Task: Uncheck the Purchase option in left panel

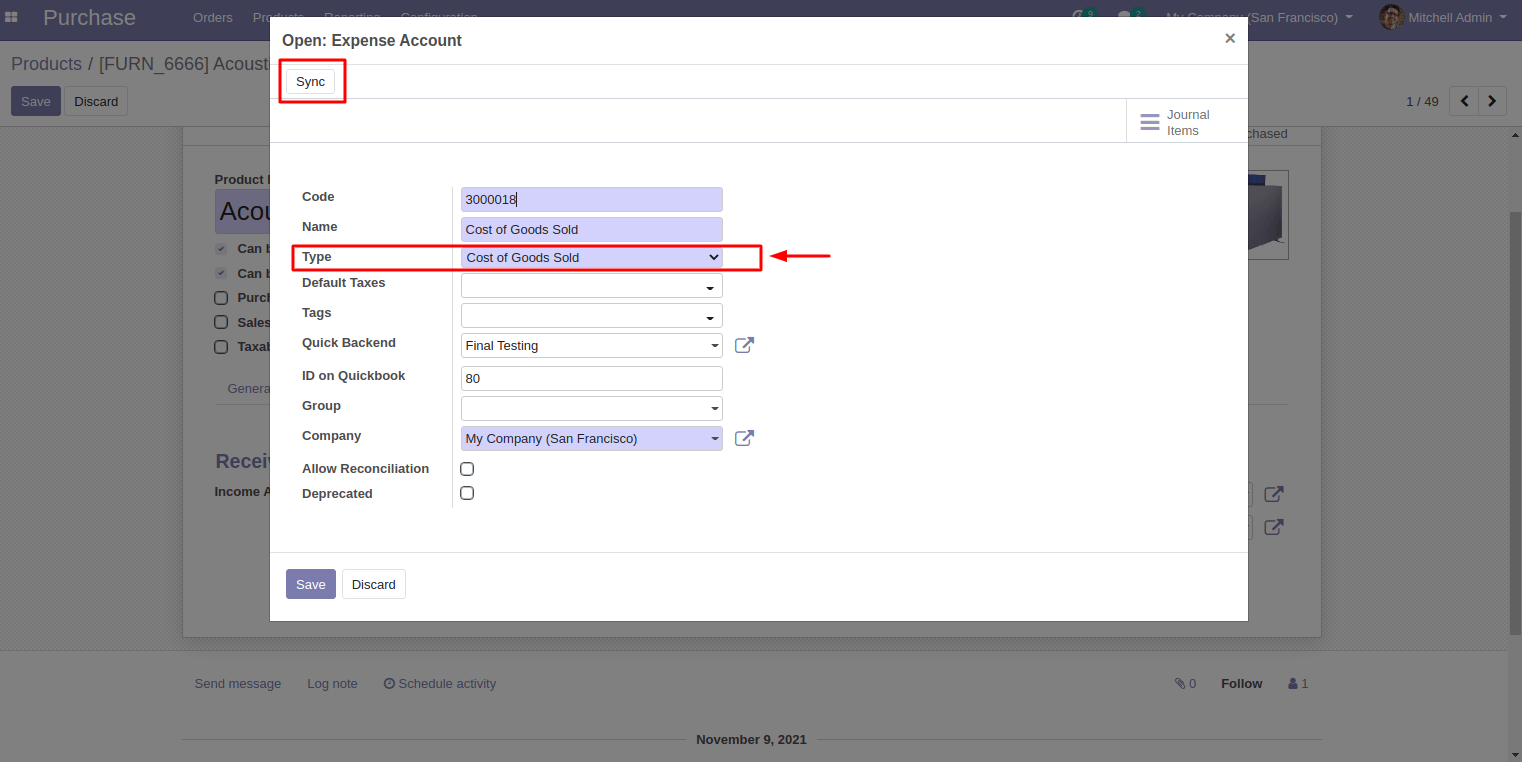Action: [x=221, y=297]
